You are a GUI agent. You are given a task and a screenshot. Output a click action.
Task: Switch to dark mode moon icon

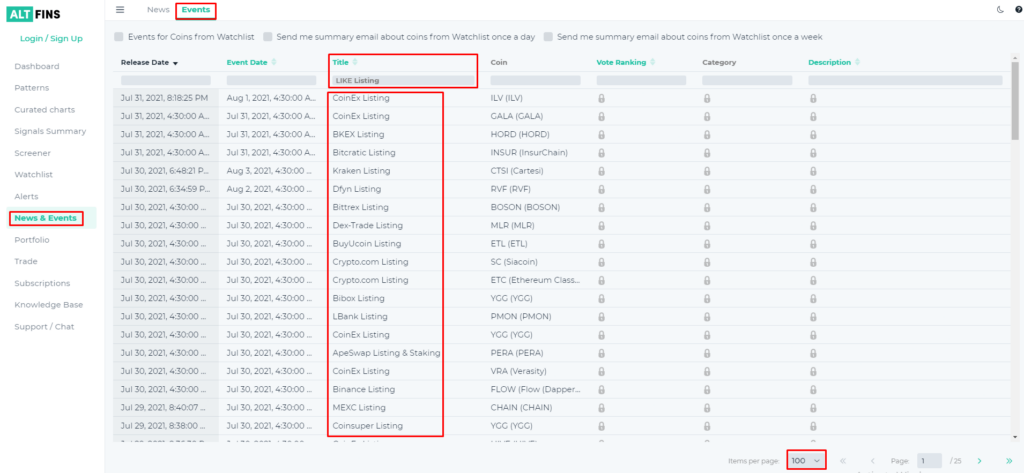tap(1000, 9)
